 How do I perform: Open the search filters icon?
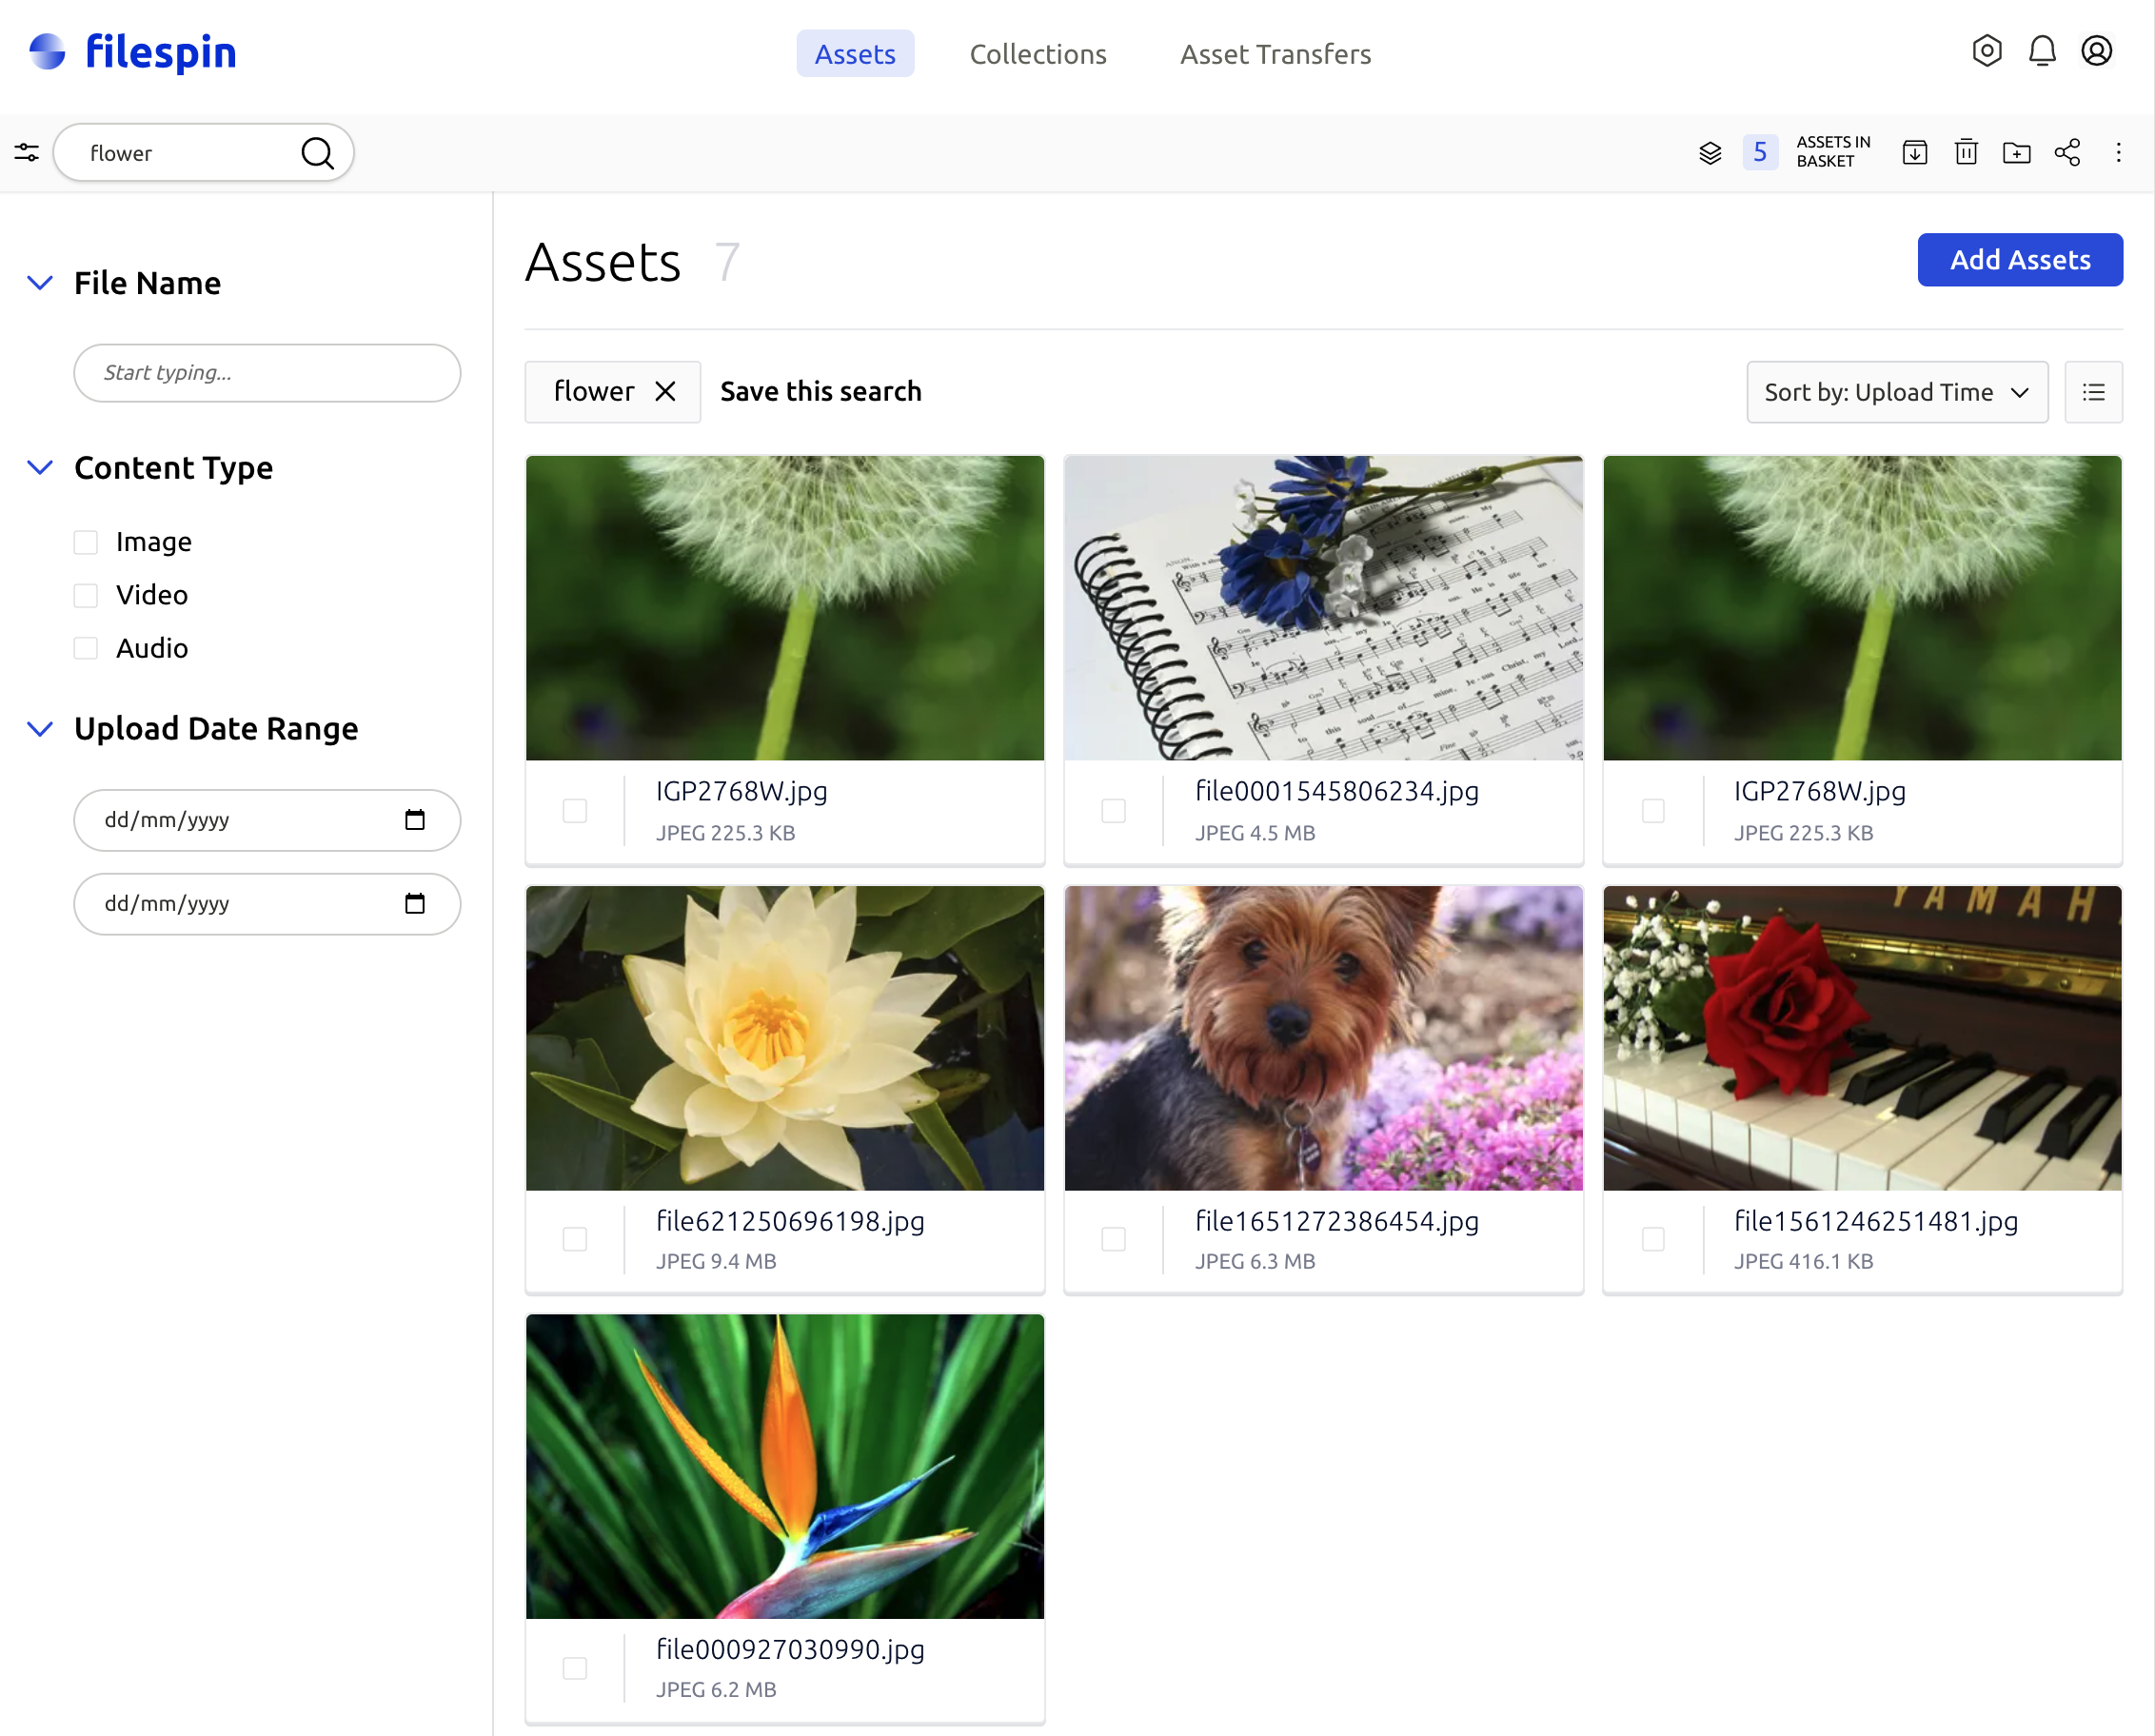(x=26, y=152)
